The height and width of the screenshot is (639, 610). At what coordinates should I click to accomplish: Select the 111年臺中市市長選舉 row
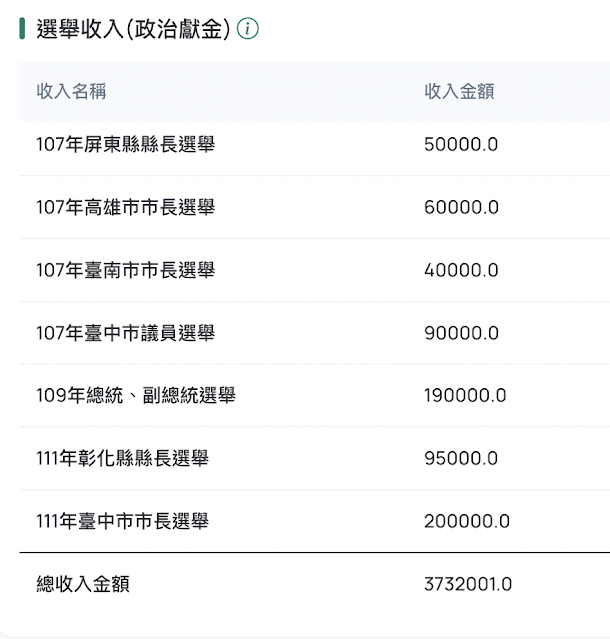click(314, 521)
